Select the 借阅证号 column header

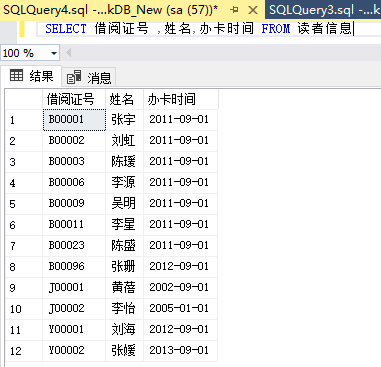pos(74,99)
